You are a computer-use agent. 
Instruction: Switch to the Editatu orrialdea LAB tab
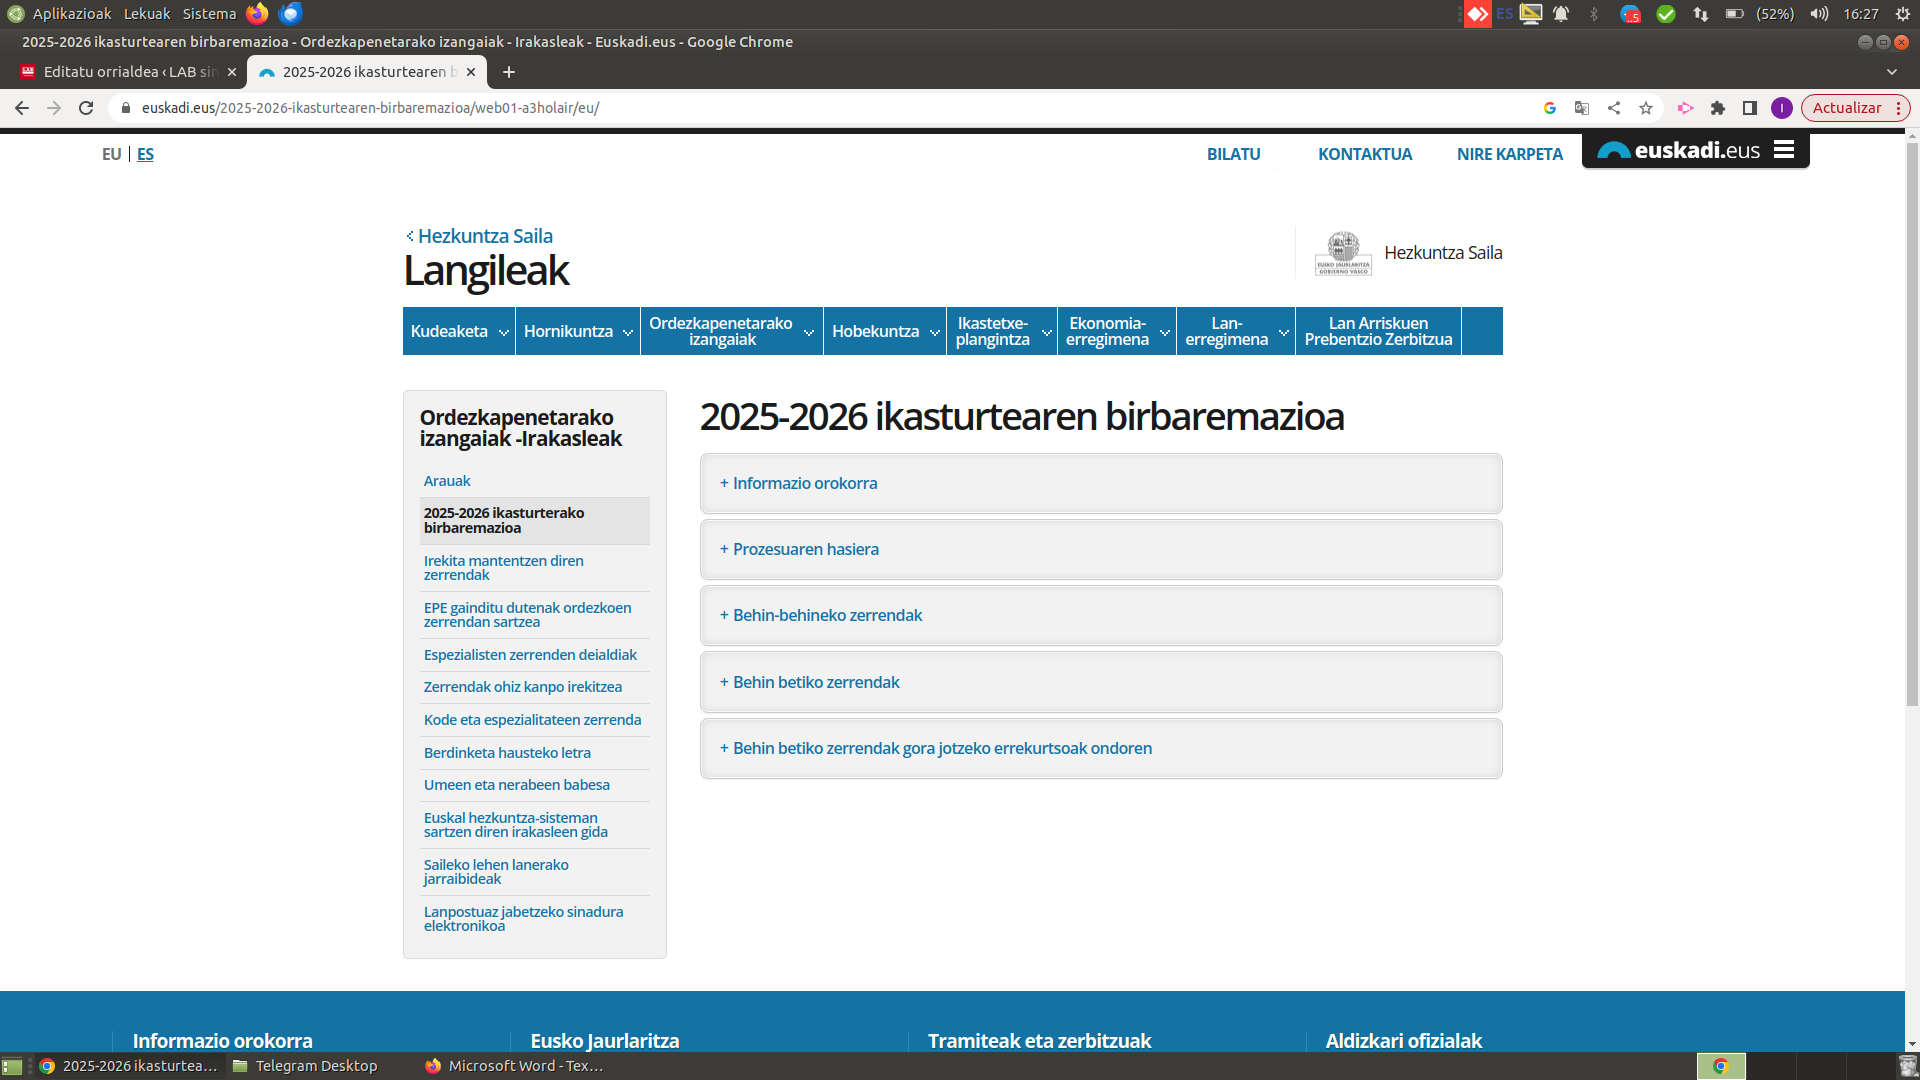tap(128, 72)
